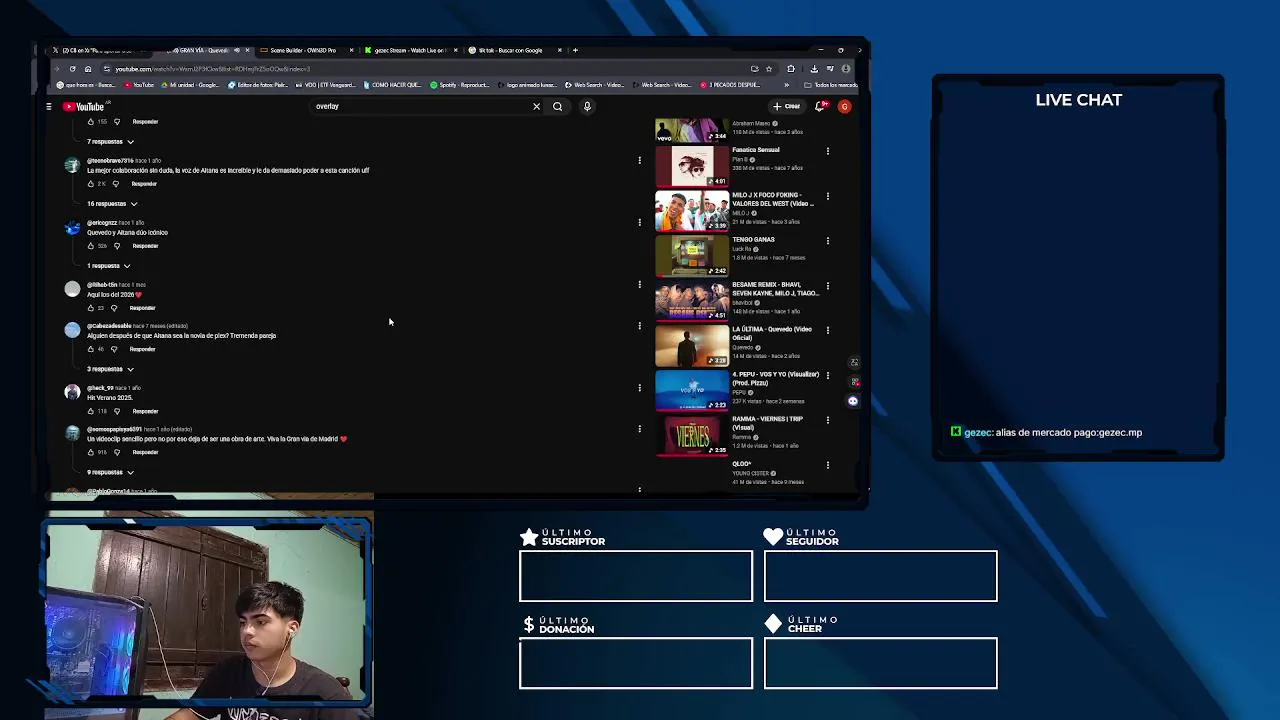Open 'Mi unidad - Google' bookmark
This screenshot has height=720, width=1280.
[191, 85]
